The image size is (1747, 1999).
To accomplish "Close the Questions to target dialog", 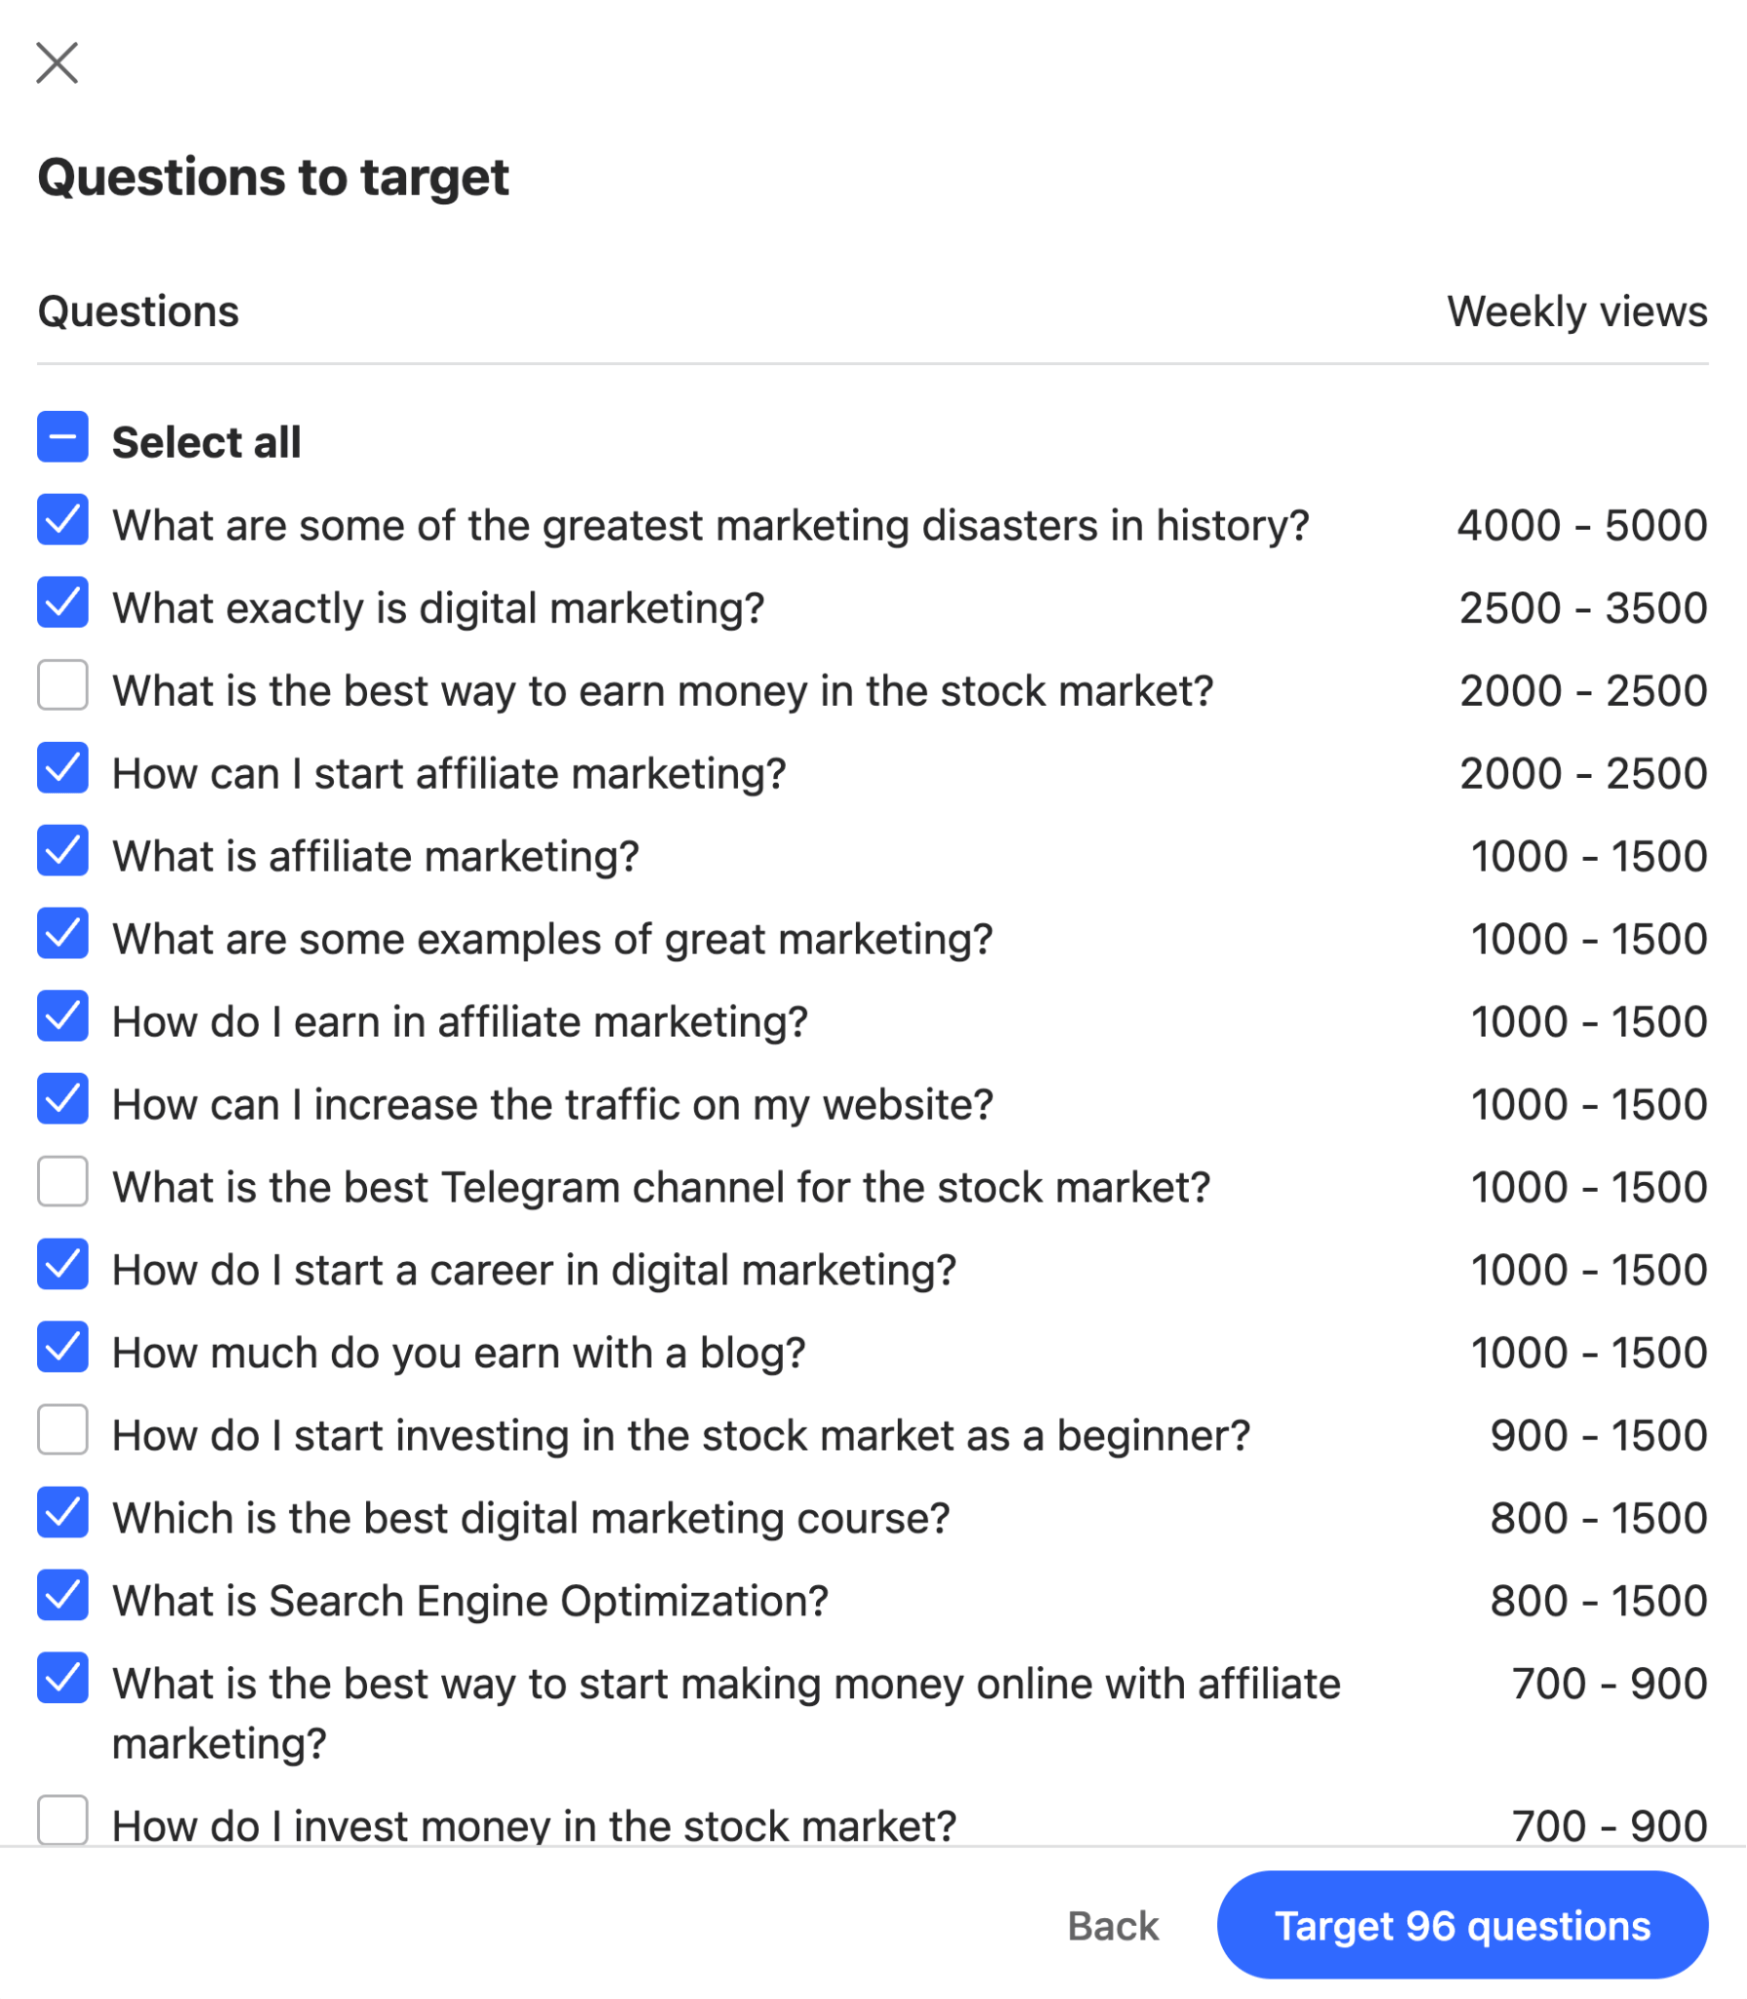I will pyautogui.click(x=59, y=64).
